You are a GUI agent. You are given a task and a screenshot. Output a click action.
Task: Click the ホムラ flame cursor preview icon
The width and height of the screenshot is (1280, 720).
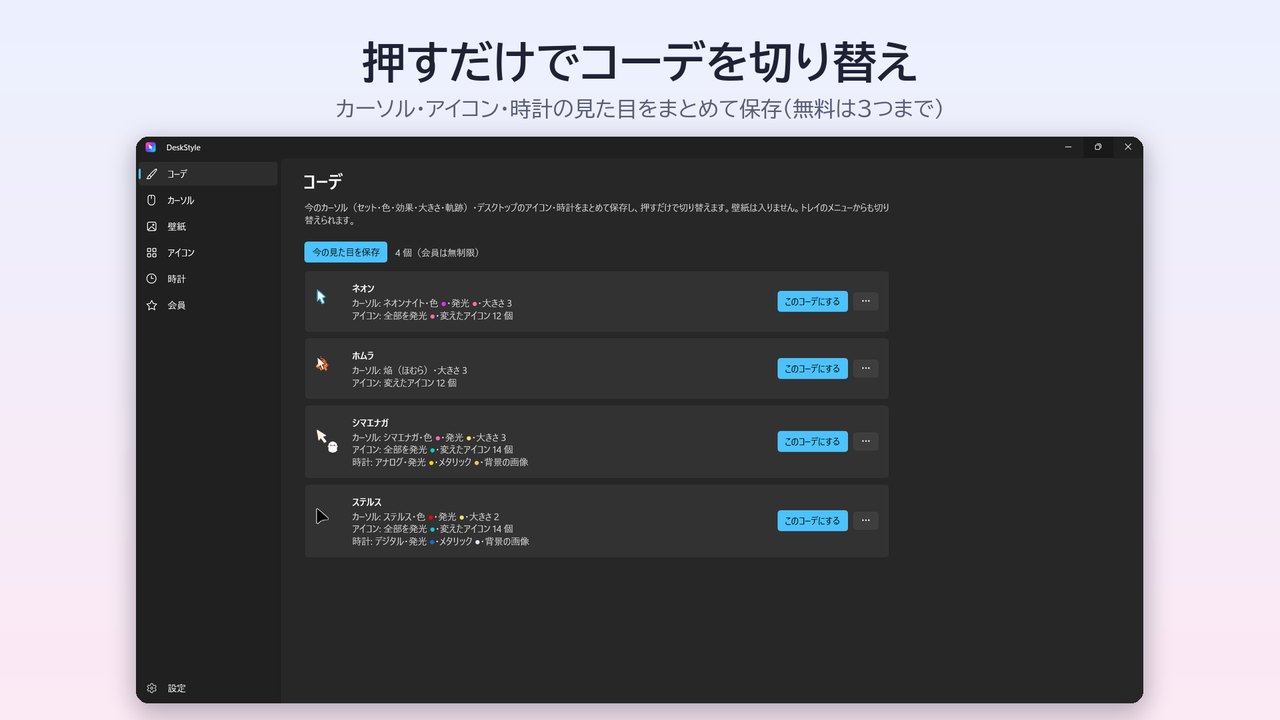[322, 364]
